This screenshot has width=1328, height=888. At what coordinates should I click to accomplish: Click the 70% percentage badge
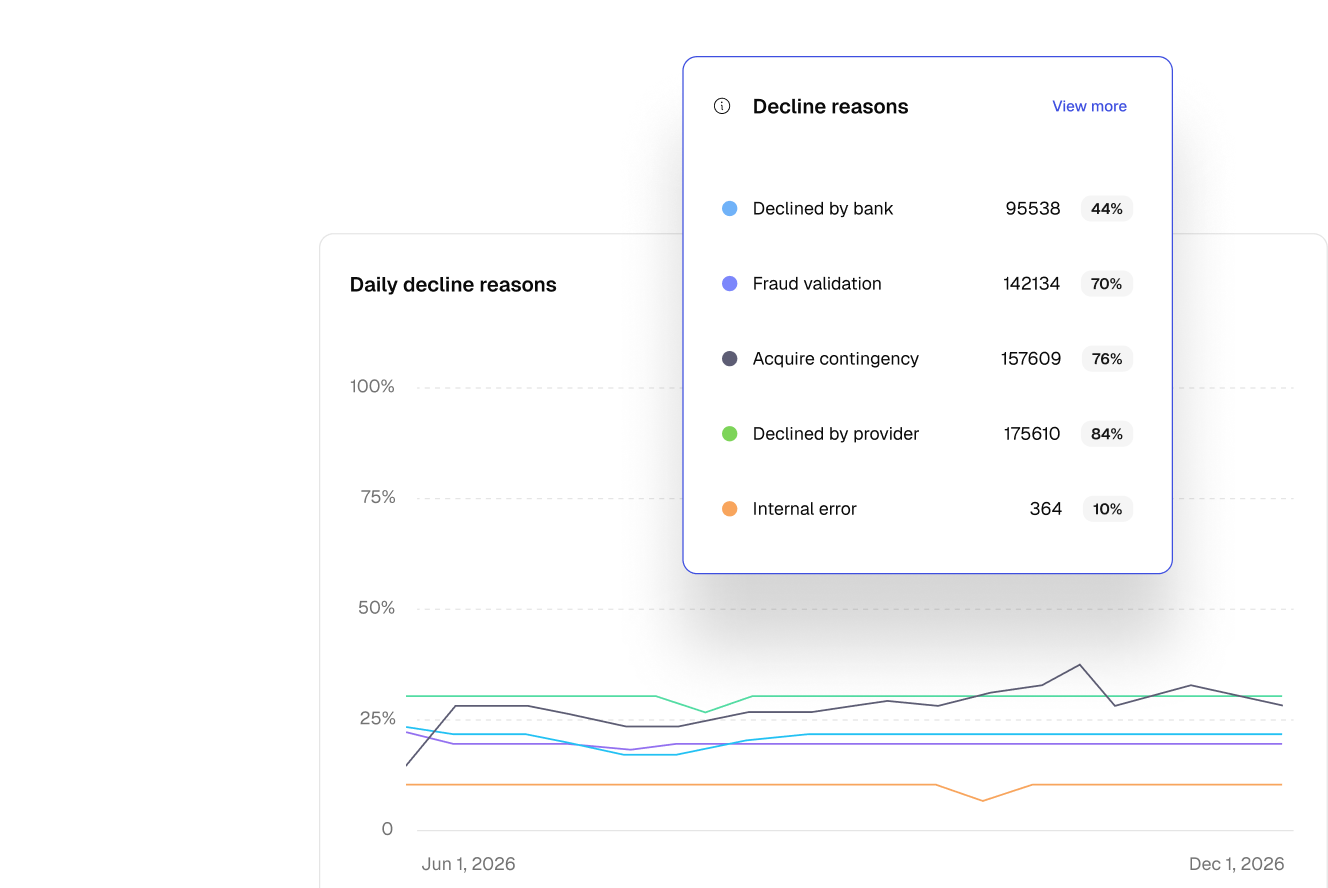click(1107, 284)
